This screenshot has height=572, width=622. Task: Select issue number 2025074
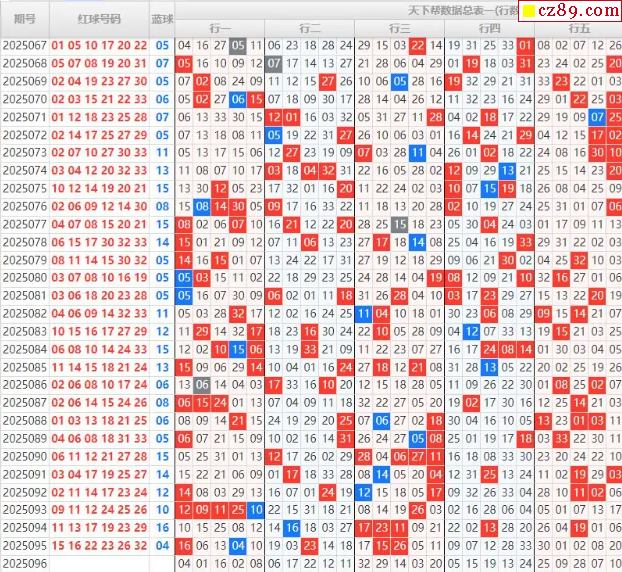coord(25,171)
